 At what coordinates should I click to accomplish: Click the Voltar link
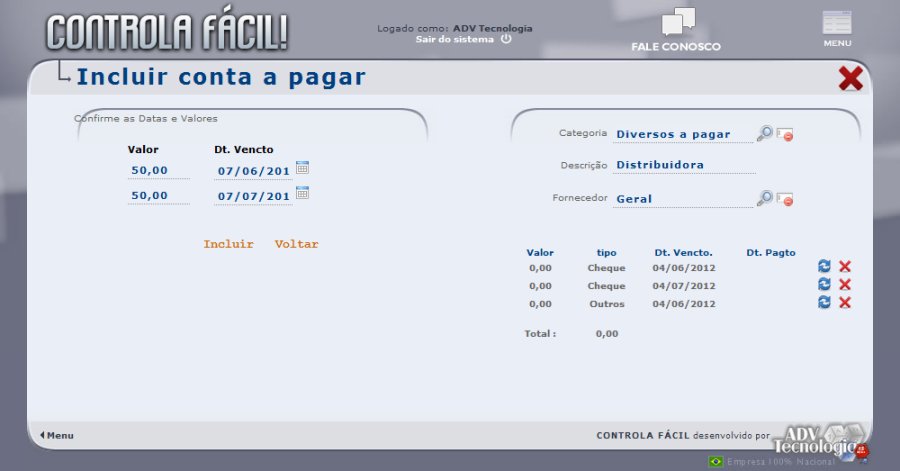click(x=296, y=244)
